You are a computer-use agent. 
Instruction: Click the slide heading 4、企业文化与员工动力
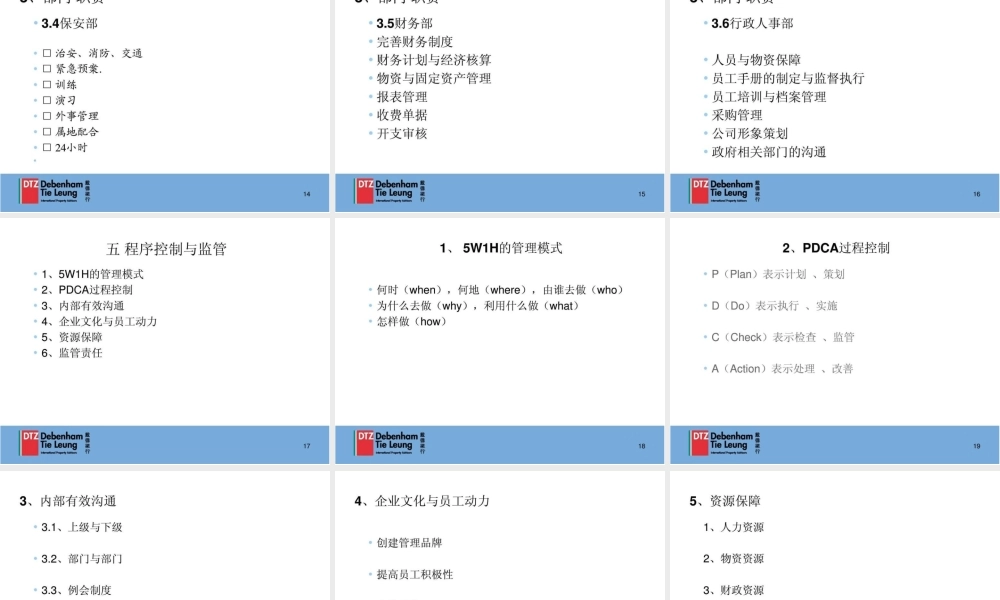[422, 501]
